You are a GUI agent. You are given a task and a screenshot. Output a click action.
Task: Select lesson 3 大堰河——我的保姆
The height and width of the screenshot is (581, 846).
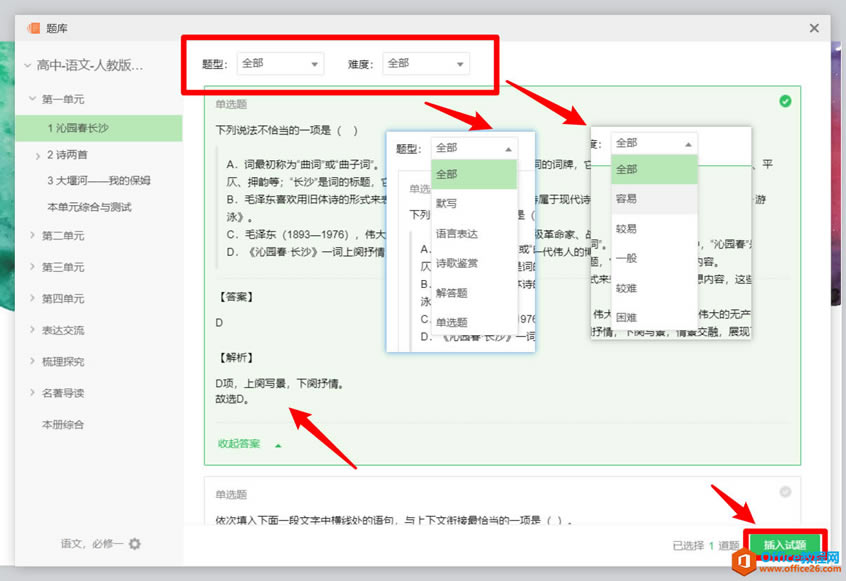click(99, 181)
